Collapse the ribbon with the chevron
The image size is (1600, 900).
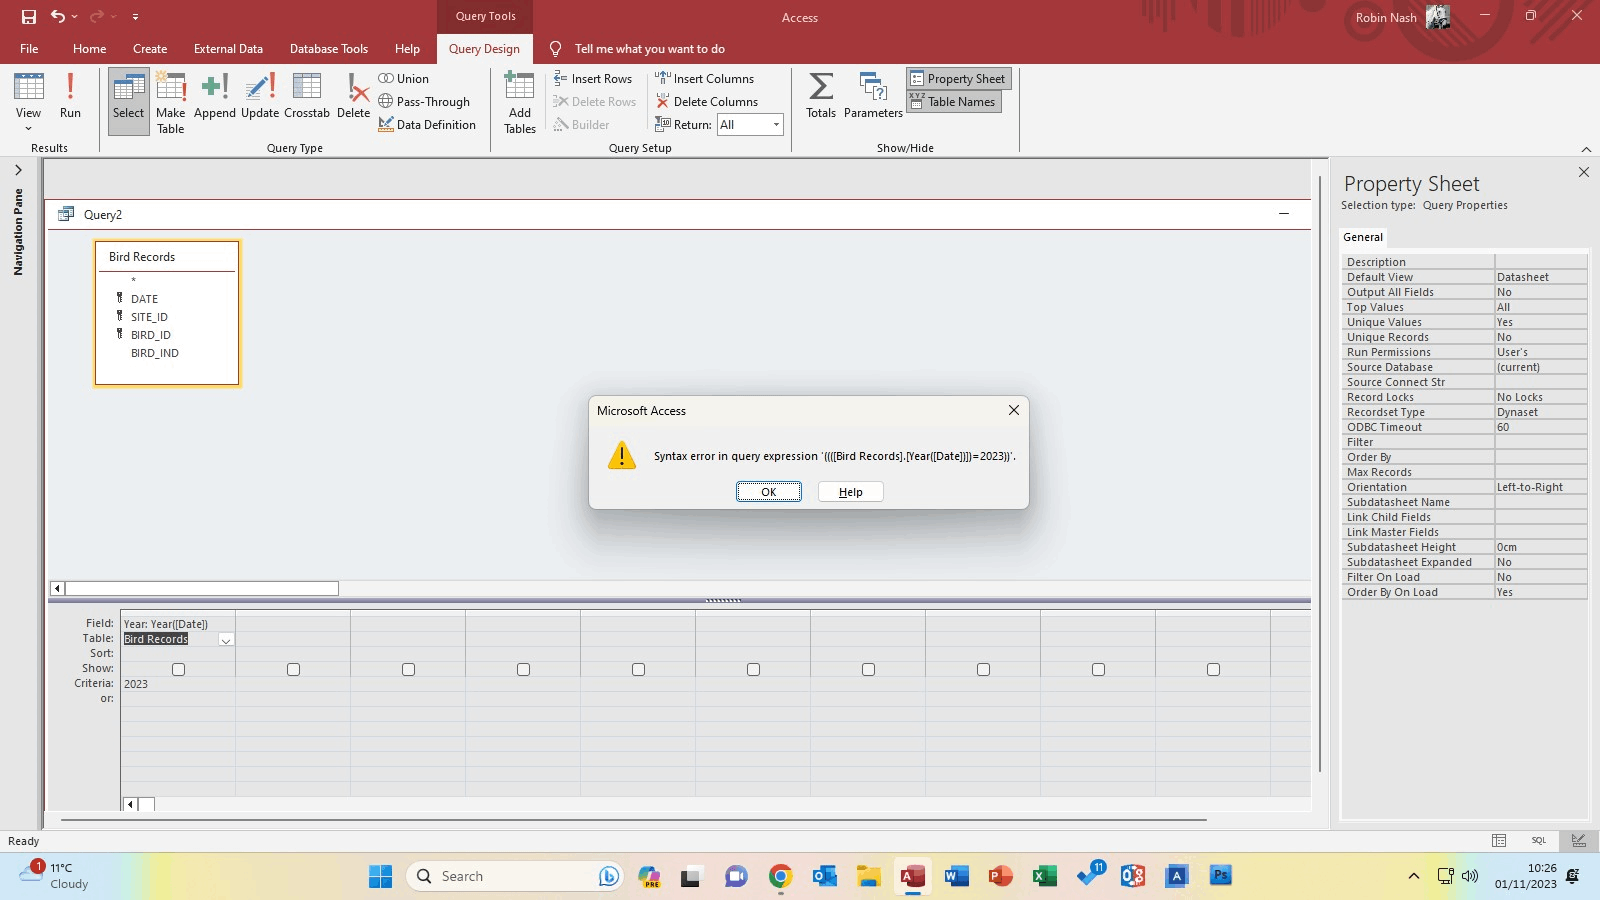[1586, 149]
